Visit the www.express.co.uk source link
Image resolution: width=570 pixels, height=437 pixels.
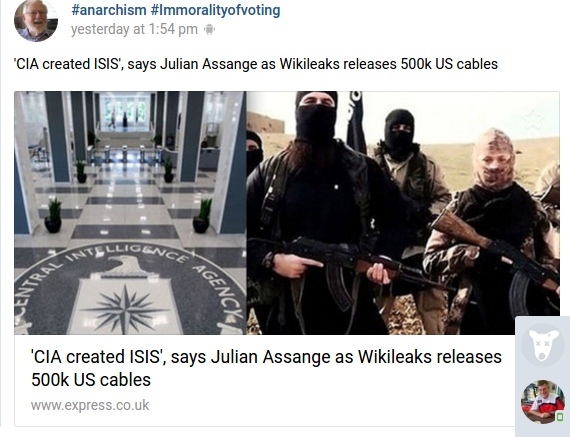90,405
